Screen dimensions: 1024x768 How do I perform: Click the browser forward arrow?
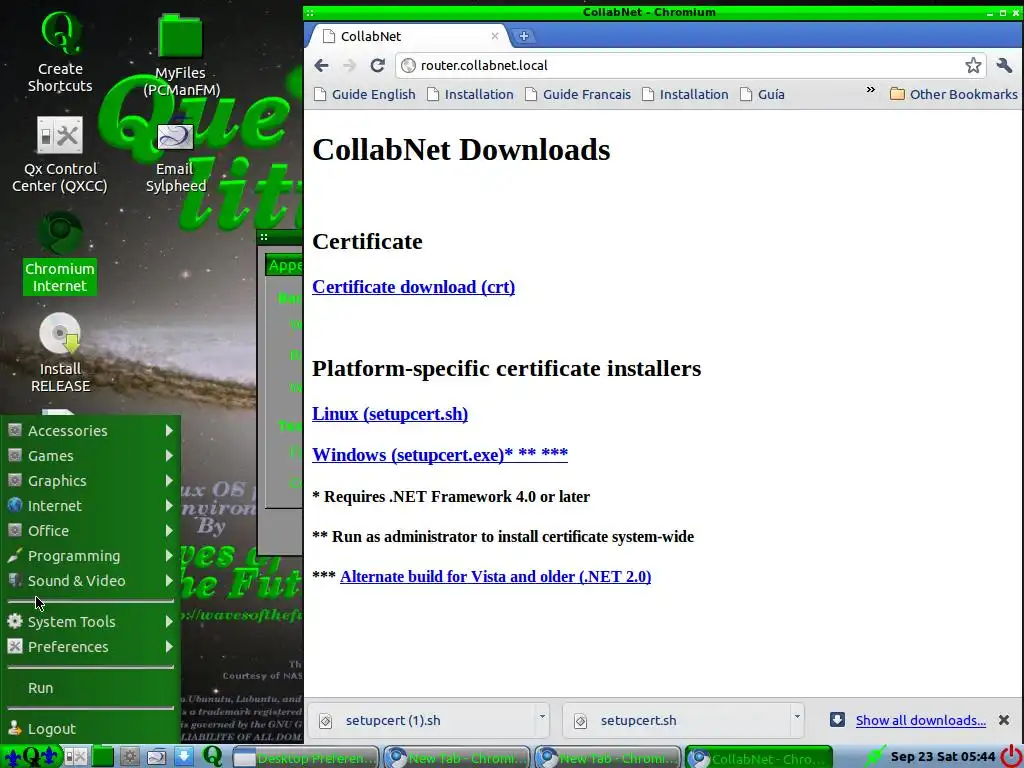349,65
